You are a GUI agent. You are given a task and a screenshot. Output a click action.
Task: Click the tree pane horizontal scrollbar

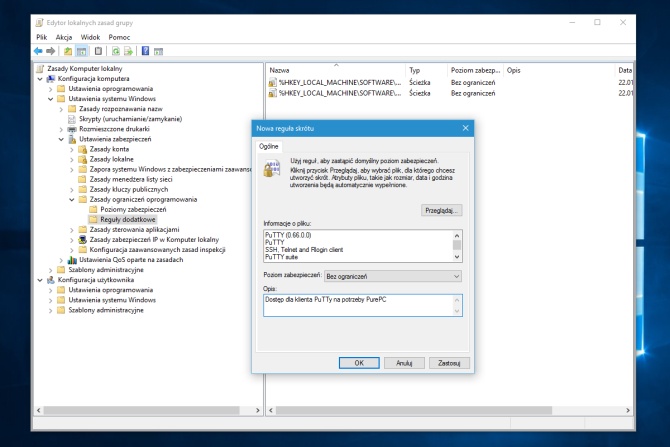pyautogui.click(x=141, y=410)
